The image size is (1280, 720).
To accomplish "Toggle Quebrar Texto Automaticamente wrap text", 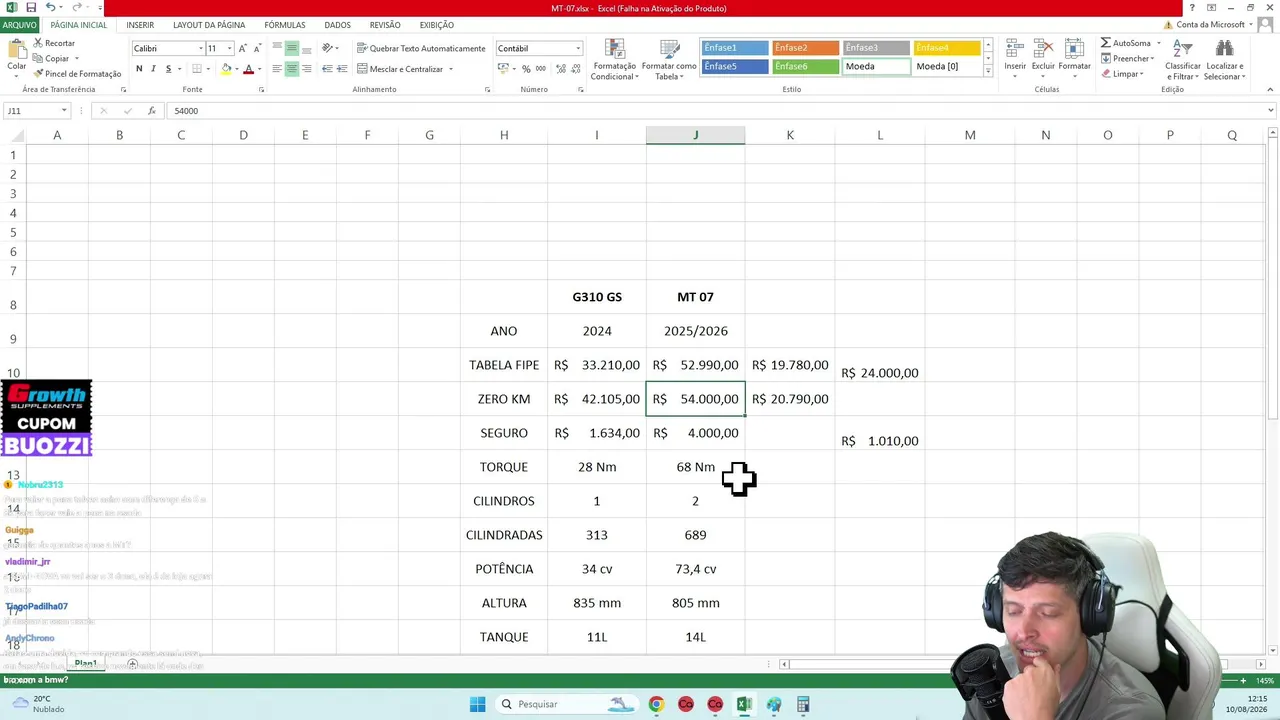I will point(420,48).
